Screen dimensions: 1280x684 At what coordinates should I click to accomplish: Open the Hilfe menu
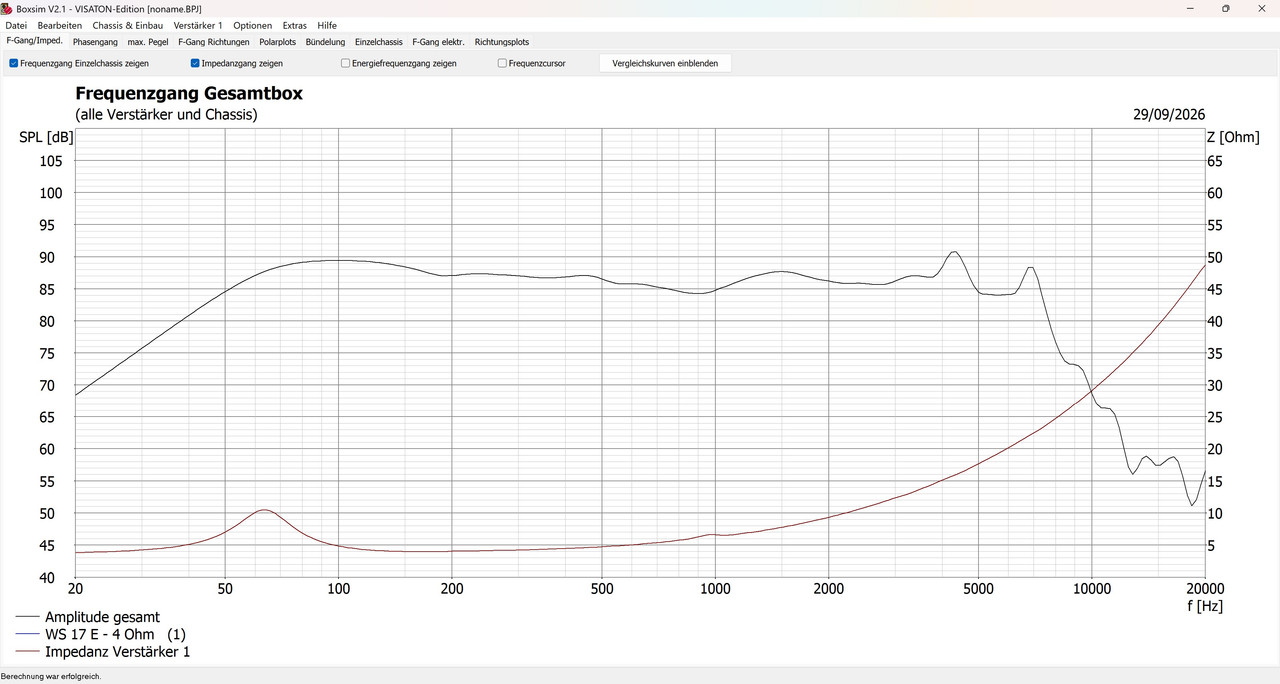click(x=327, y=25)
